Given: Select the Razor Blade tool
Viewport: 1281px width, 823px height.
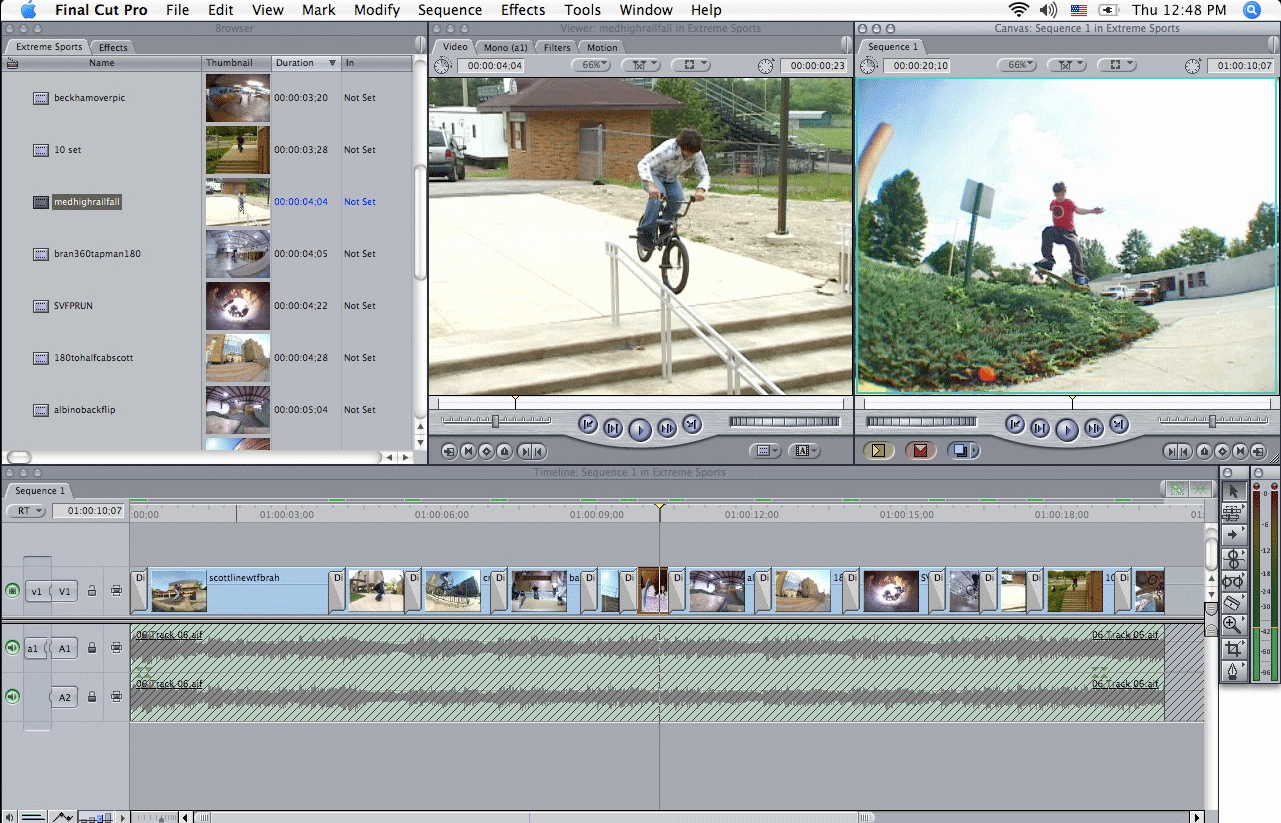Looking at the screenshot, I should click(x=1233, y=603).
